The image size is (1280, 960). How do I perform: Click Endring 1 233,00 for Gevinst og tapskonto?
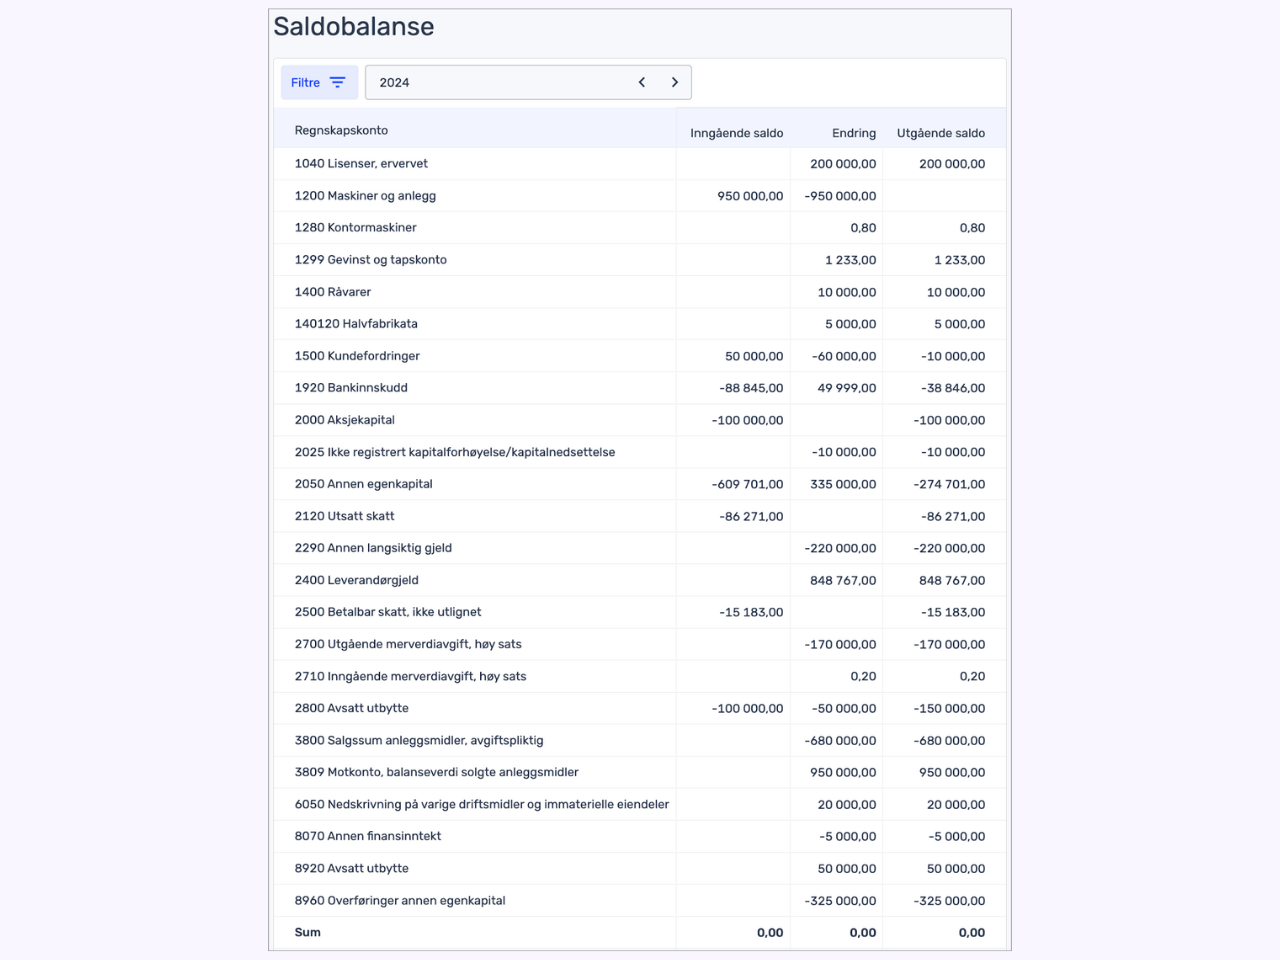851,260
